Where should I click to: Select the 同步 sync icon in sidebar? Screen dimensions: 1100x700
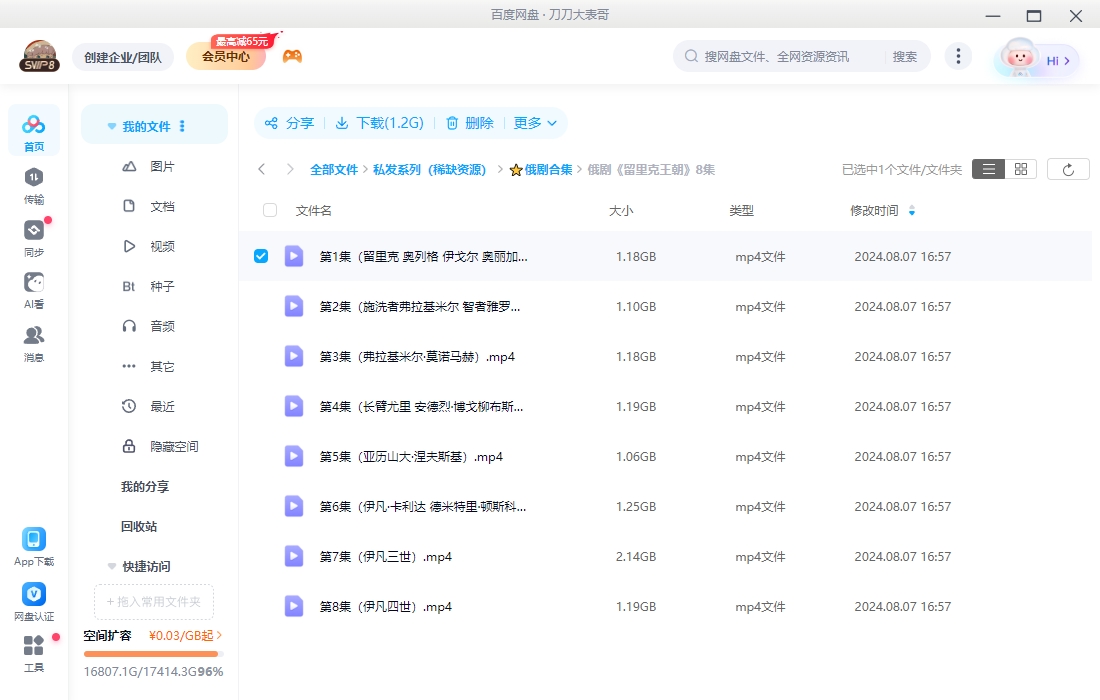pos(33,237)
